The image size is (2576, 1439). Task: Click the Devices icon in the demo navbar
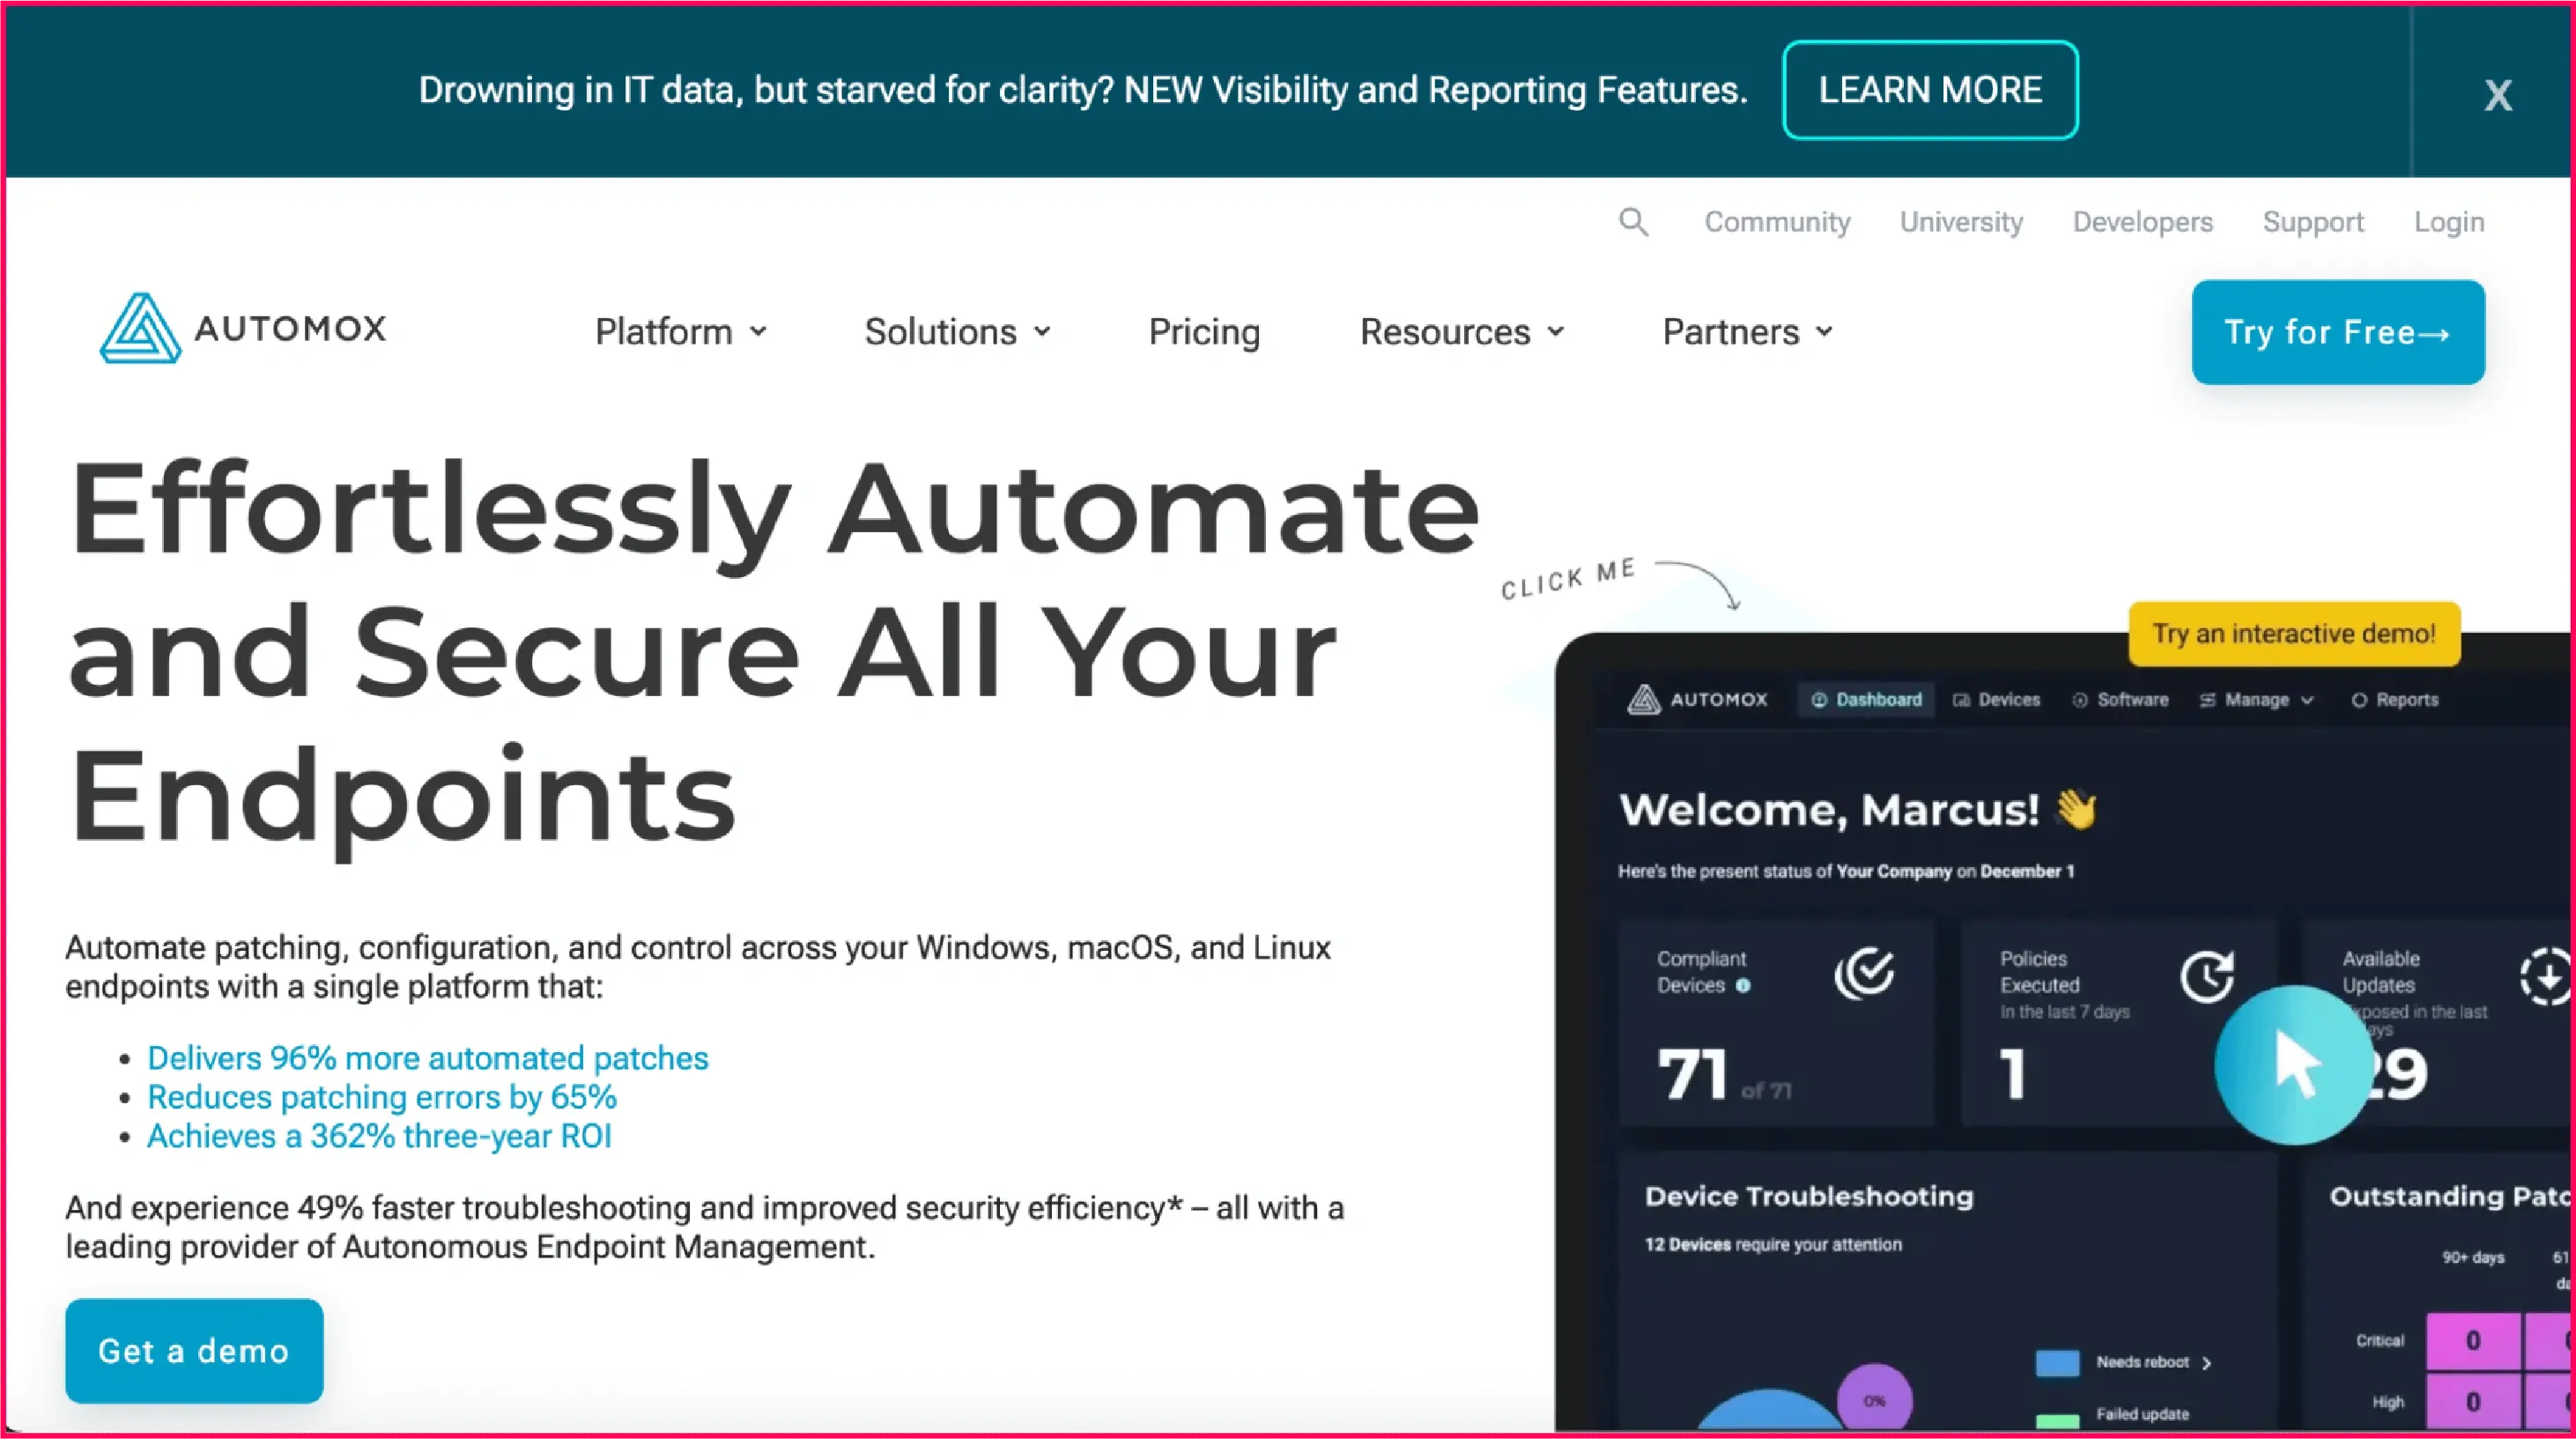[x=1961, y=699]
